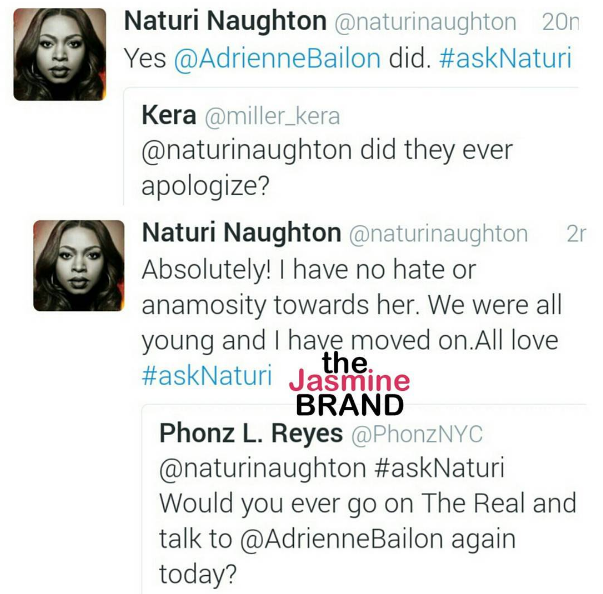Open the second tweet's profile avatar
The height and width of the screenshot is (594, 603).
[79, 265]
